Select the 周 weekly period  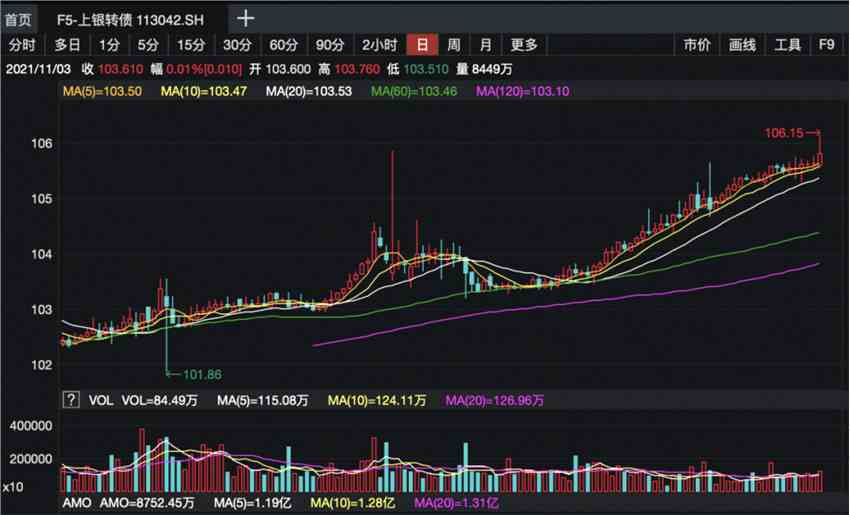(454, 45)
